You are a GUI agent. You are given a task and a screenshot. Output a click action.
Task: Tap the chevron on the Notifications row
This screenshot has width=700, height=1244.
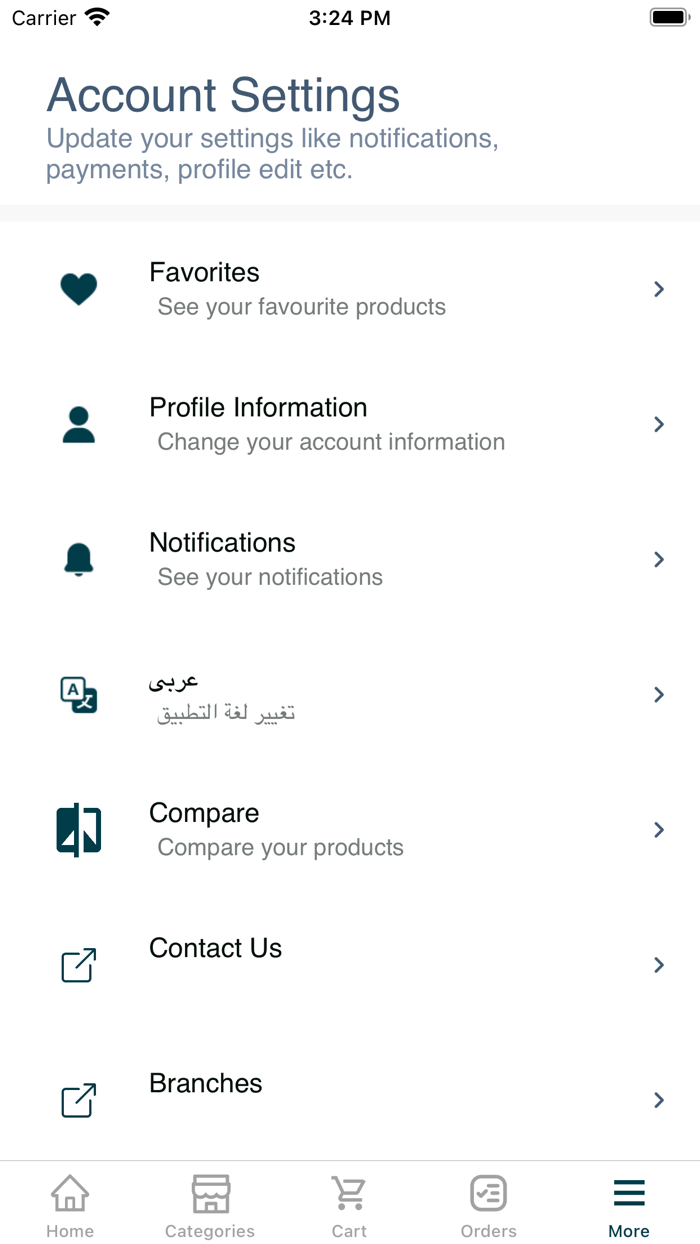pos(659,560)
